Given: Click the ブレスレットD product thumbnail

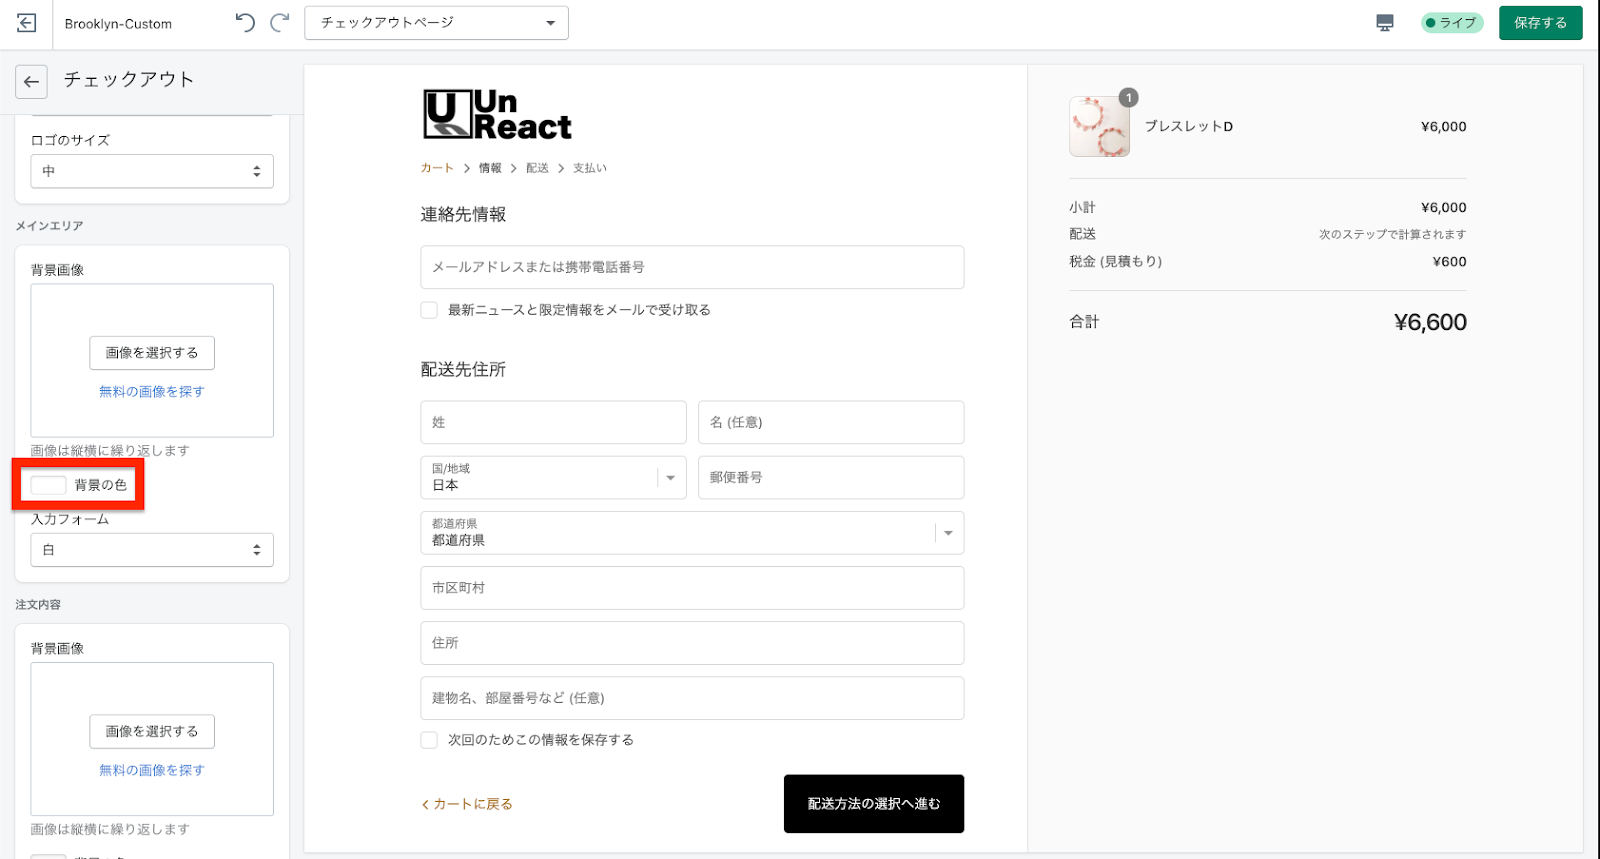Looking at the screenshot, I should 1099,127.
